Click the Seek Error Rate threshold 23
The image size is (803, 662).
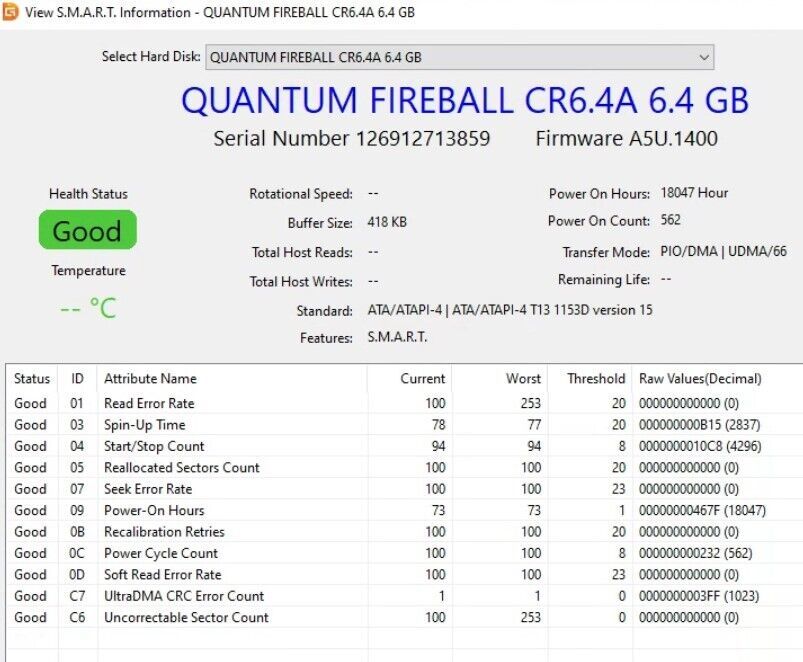[x=618, y=489]
